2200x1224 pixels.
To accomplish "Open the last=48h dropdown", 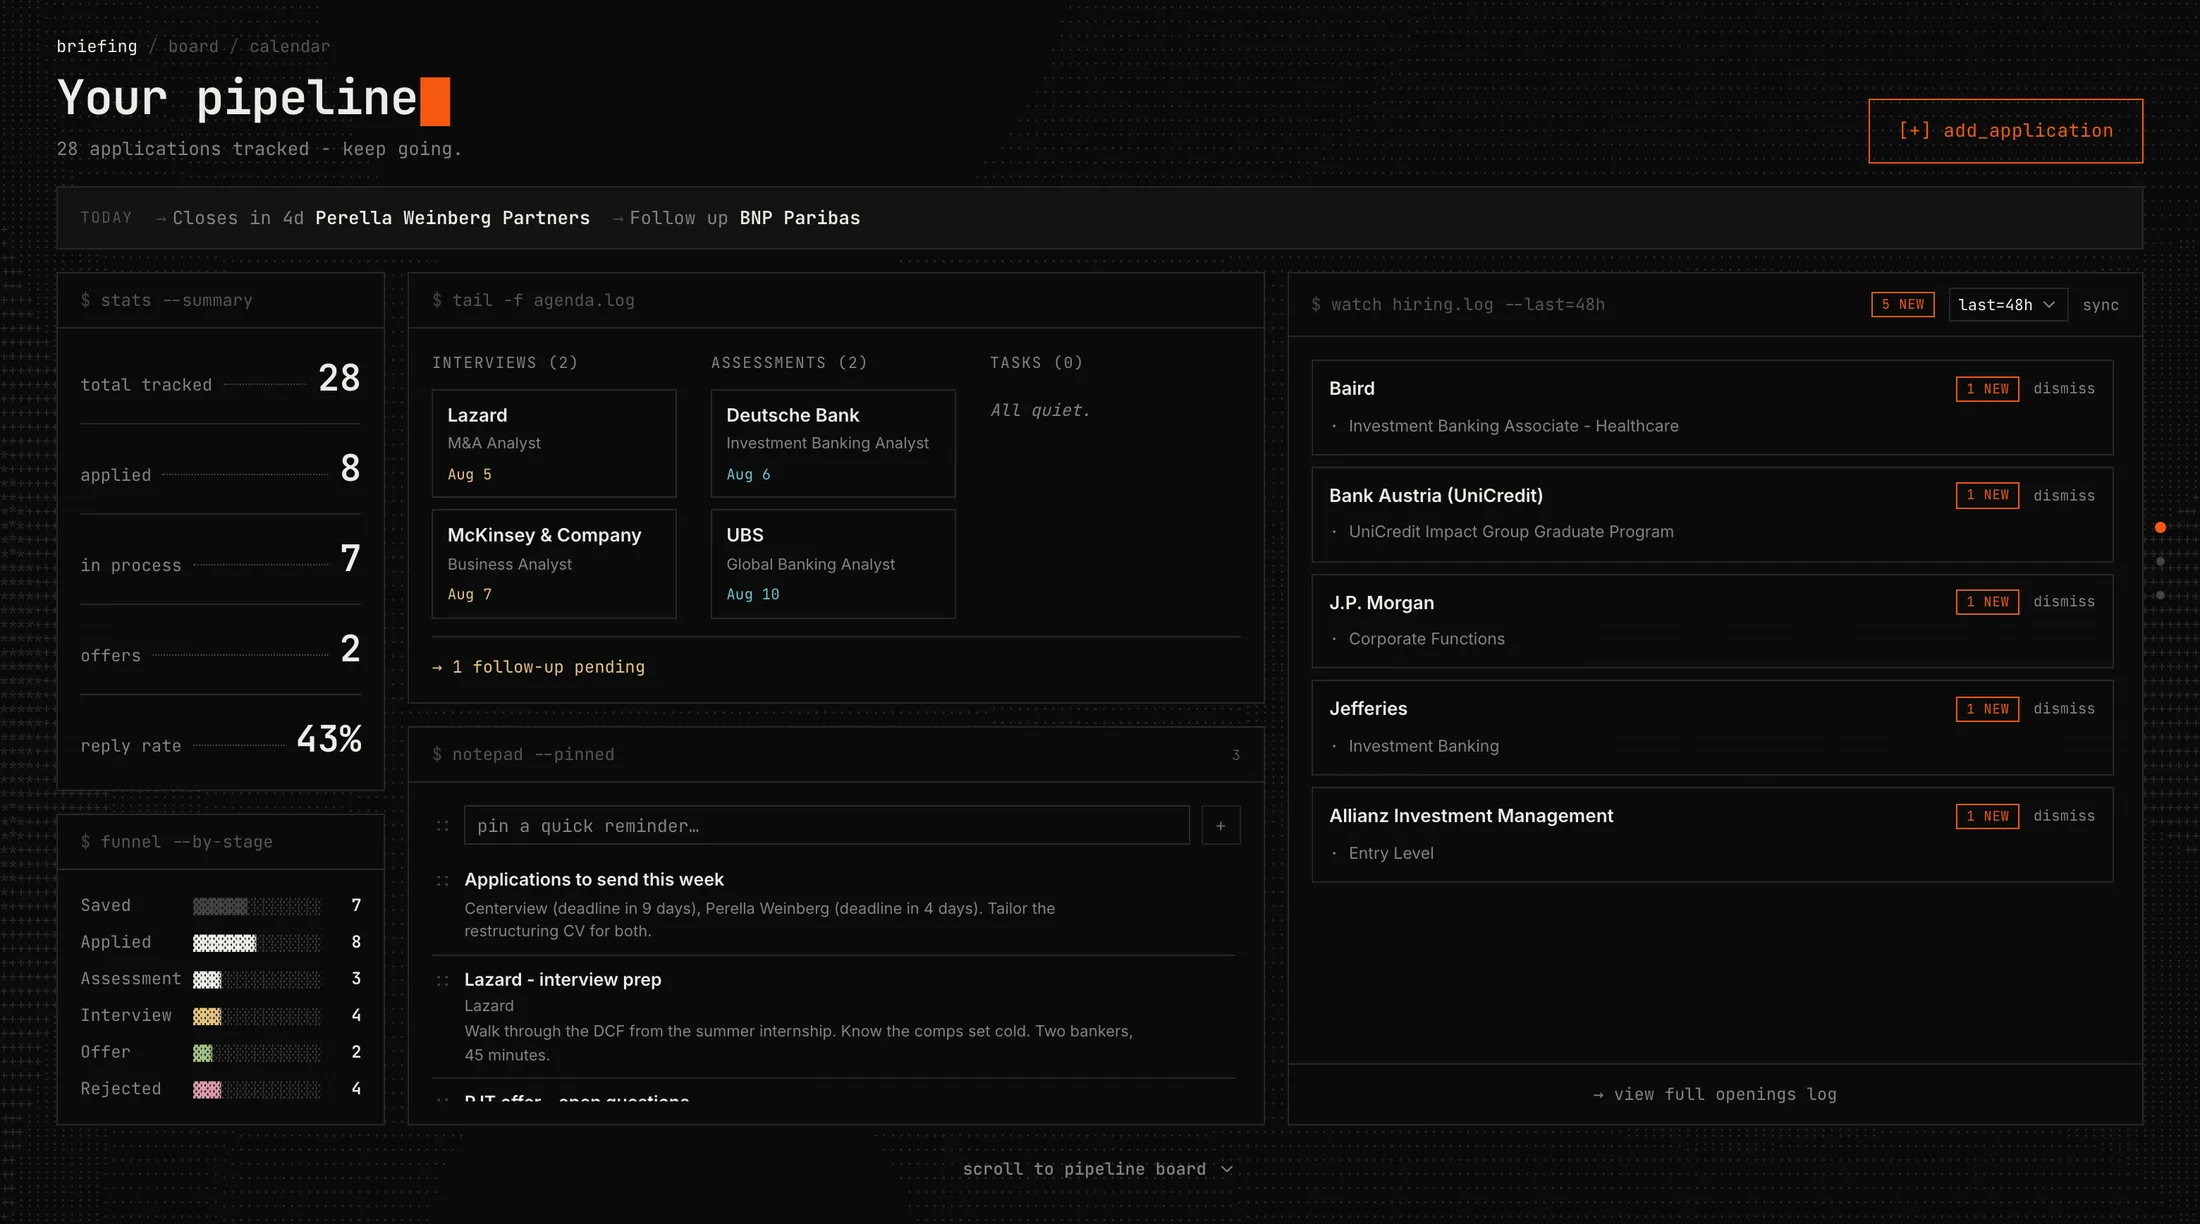I will (2006, 305).
